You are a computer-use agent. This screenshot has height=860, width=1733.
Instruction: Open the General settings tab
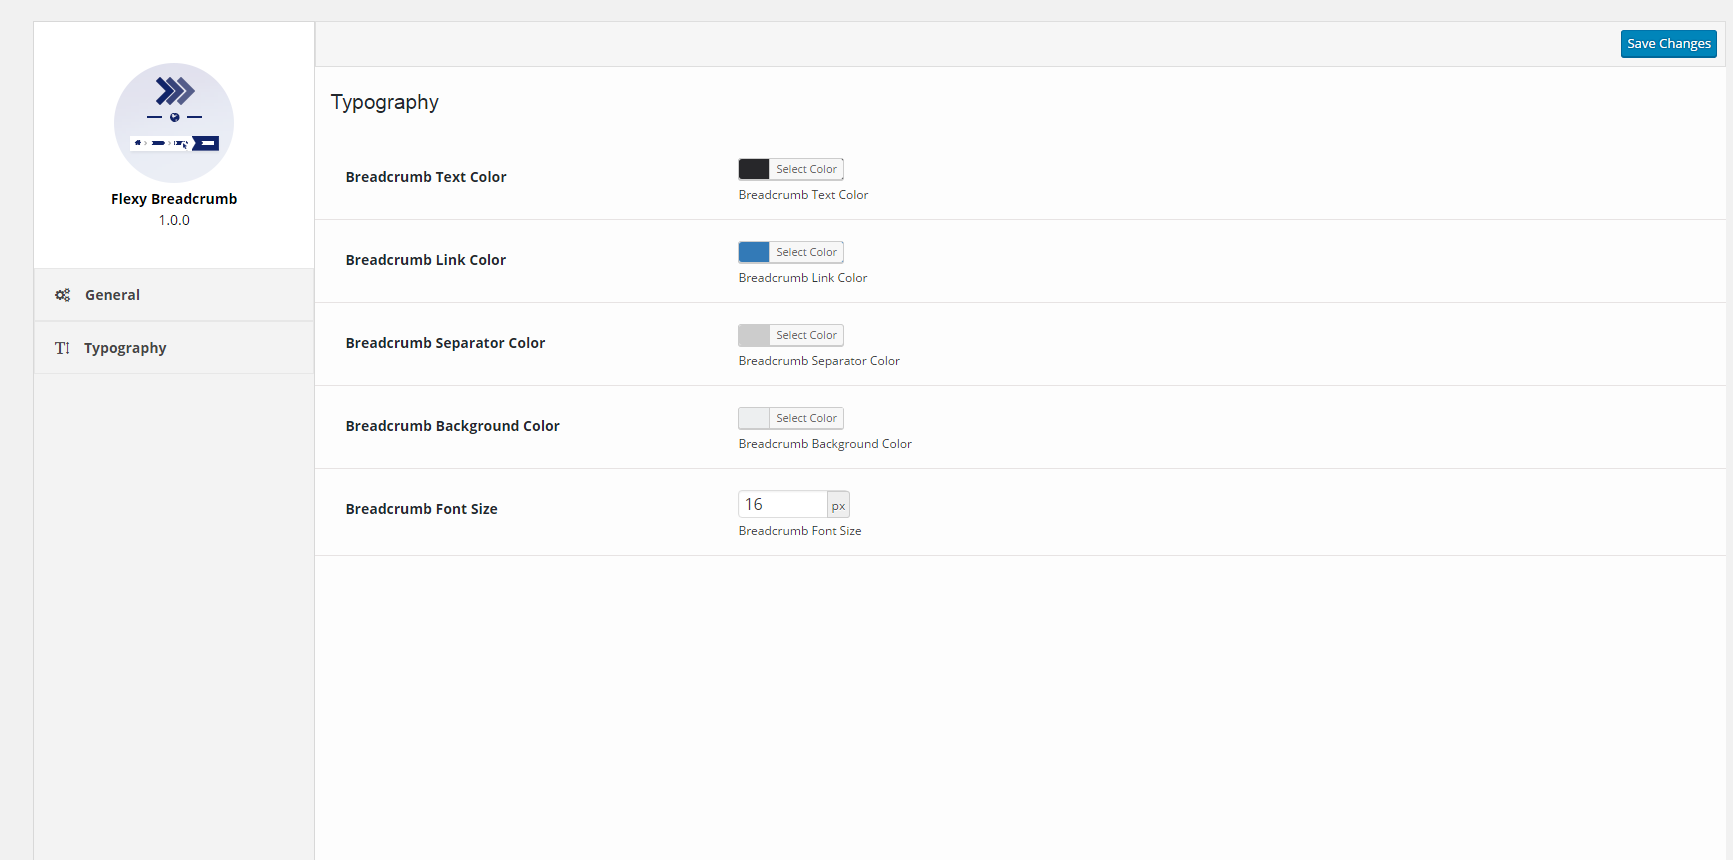[x=112, y=295]
